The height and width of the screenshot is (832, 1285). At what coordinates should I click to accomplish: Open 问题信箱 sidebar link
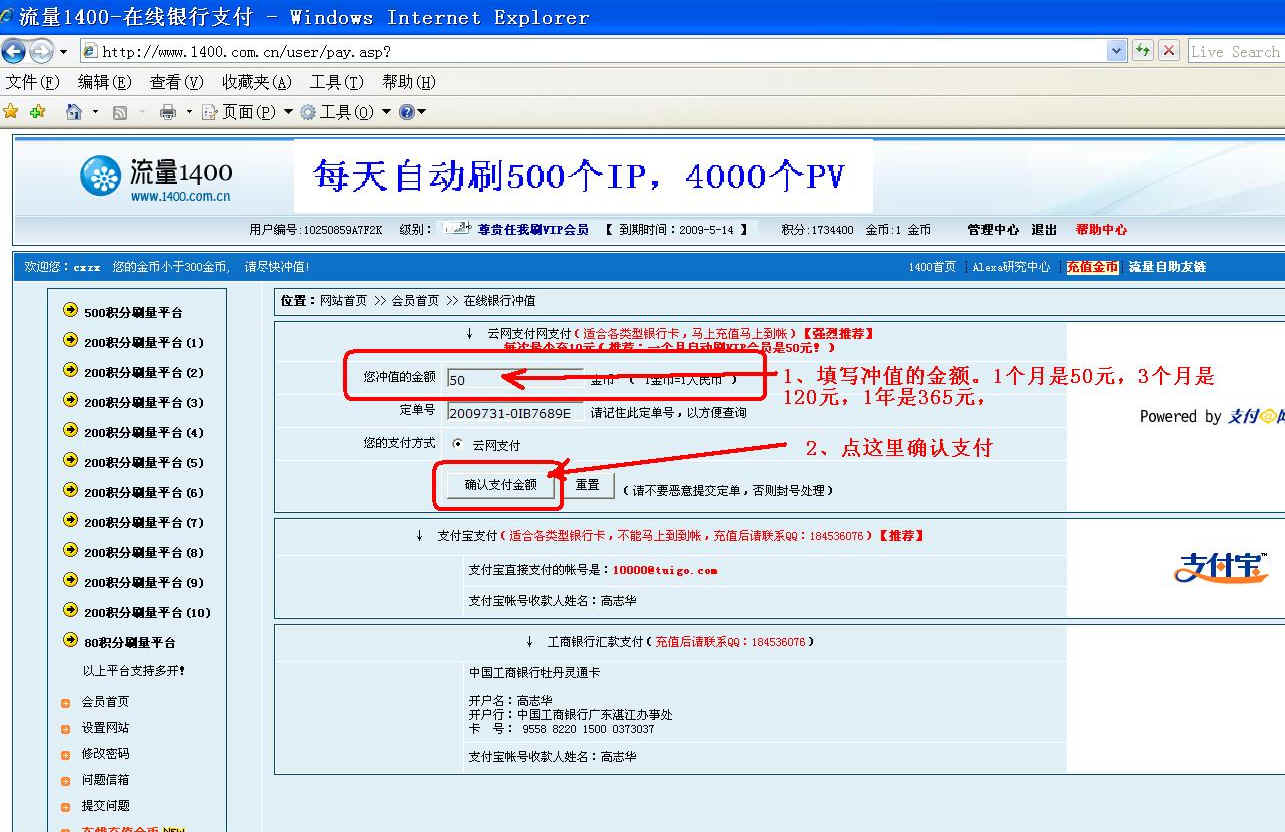tap(105, 780)
